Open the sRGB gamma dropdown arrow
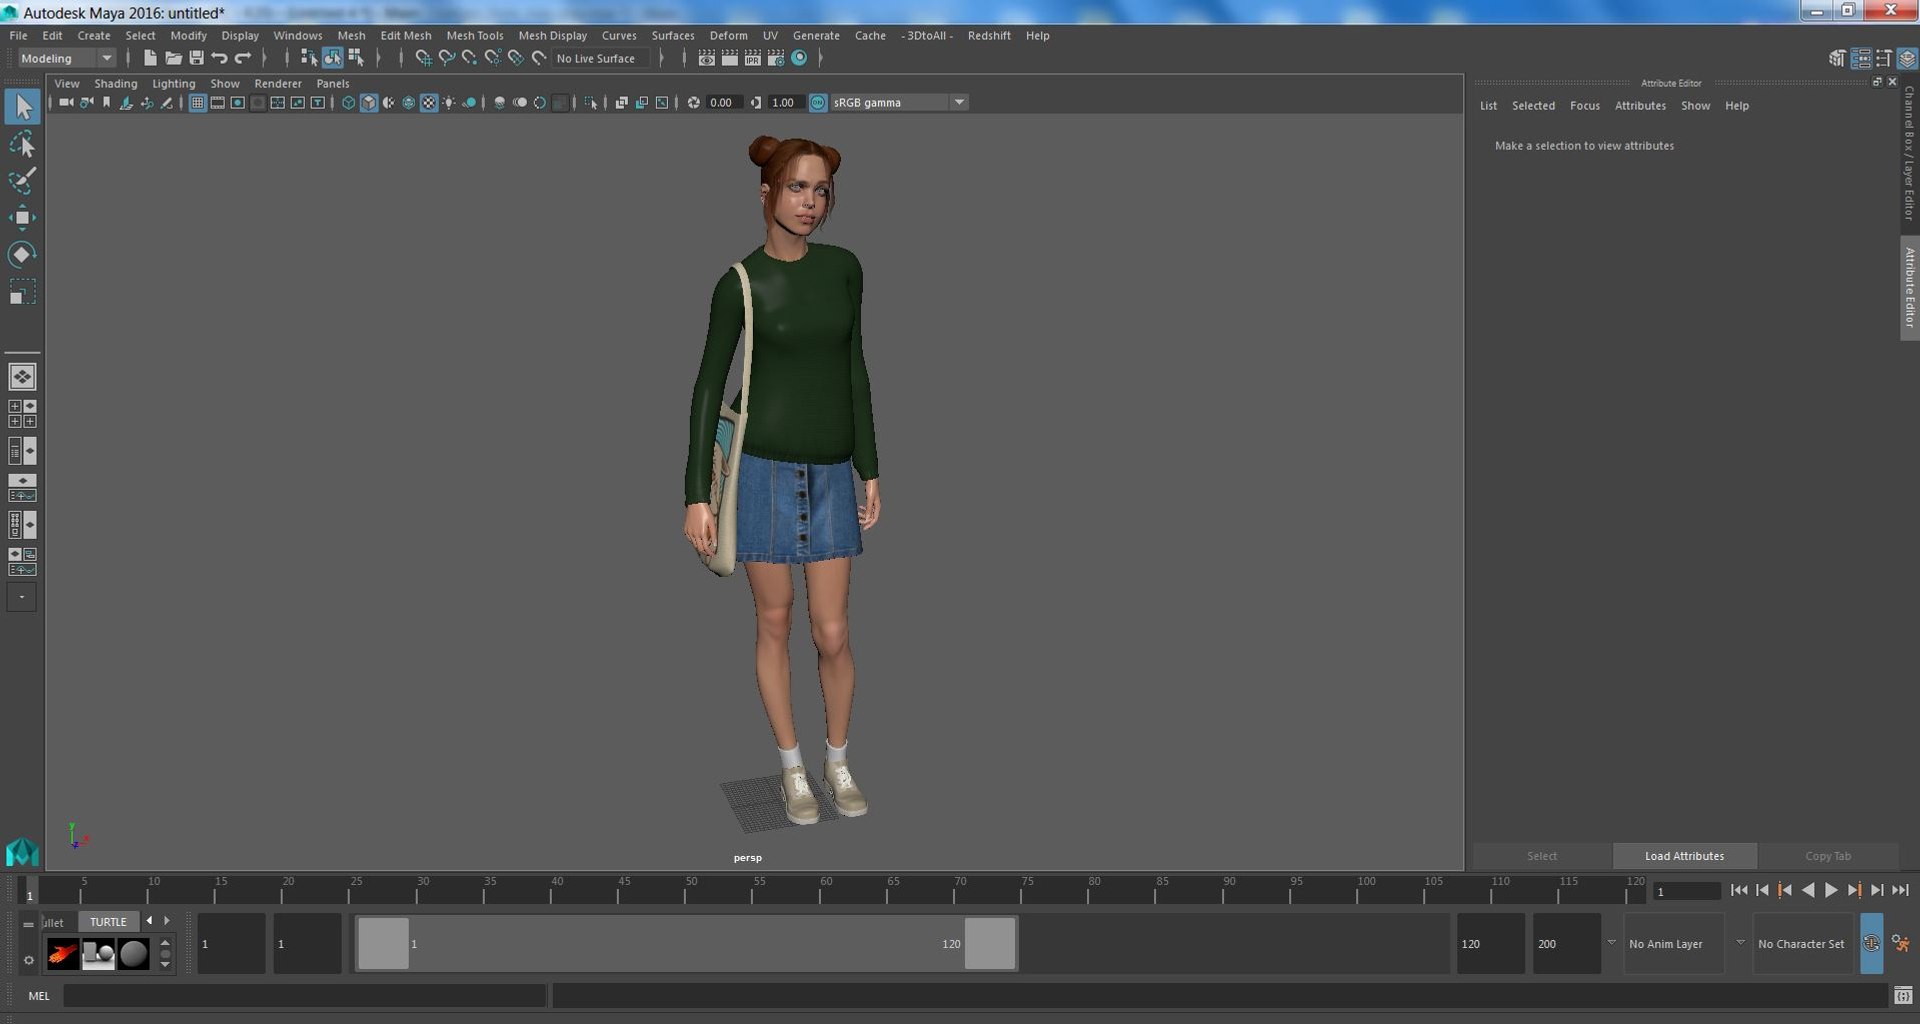Screen dimensions: 1920x1024 (x=959, y=102)
